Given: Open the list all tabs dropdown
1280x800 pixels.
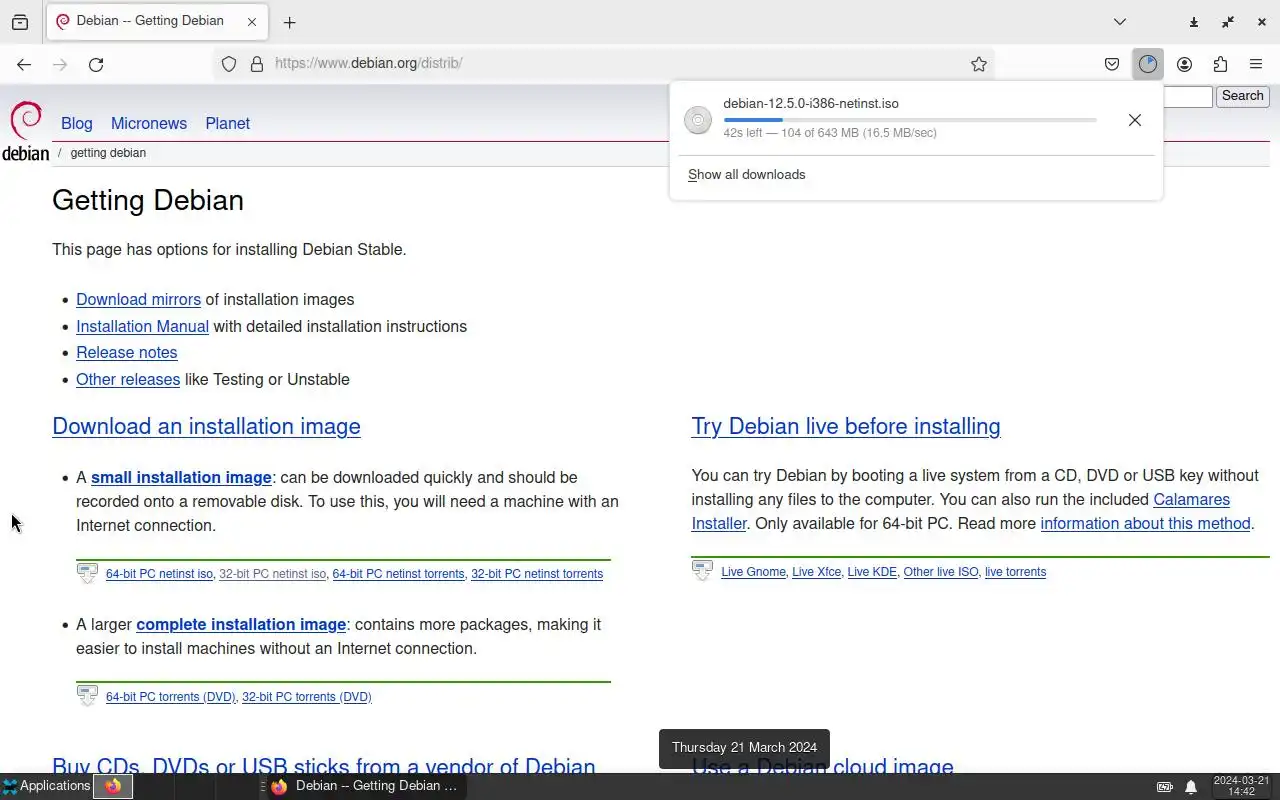Looking at the screenshot, I should pos(1120,22).
